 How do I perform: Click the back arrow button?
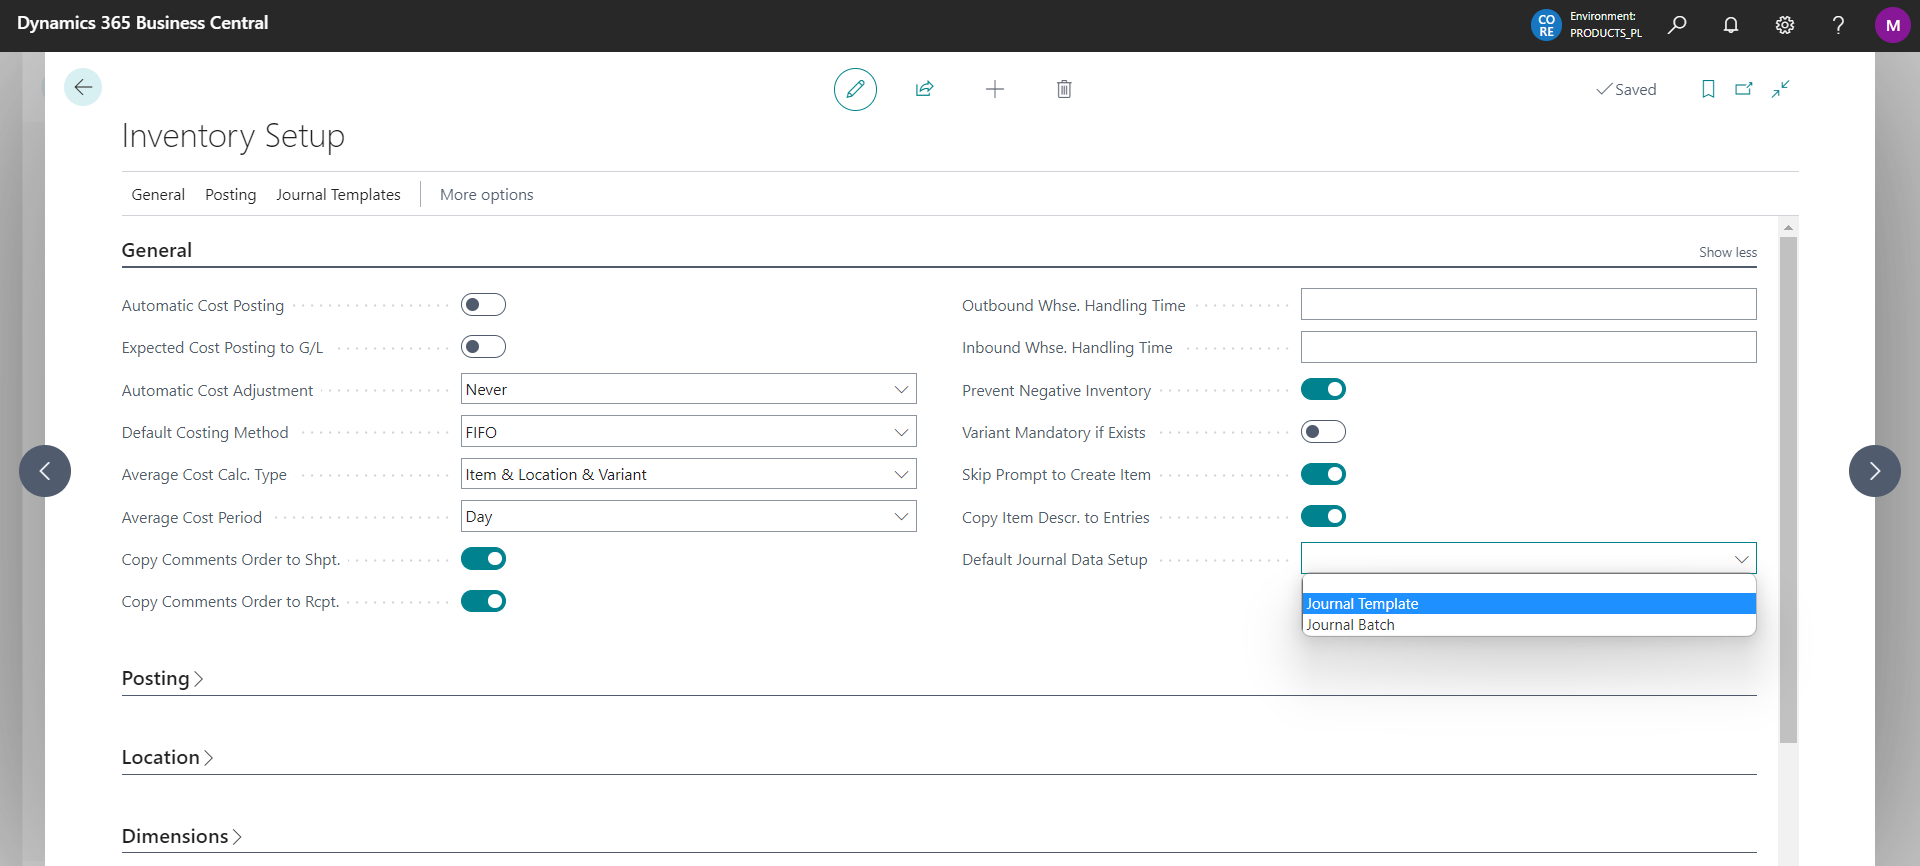click(x=83, y=88)
